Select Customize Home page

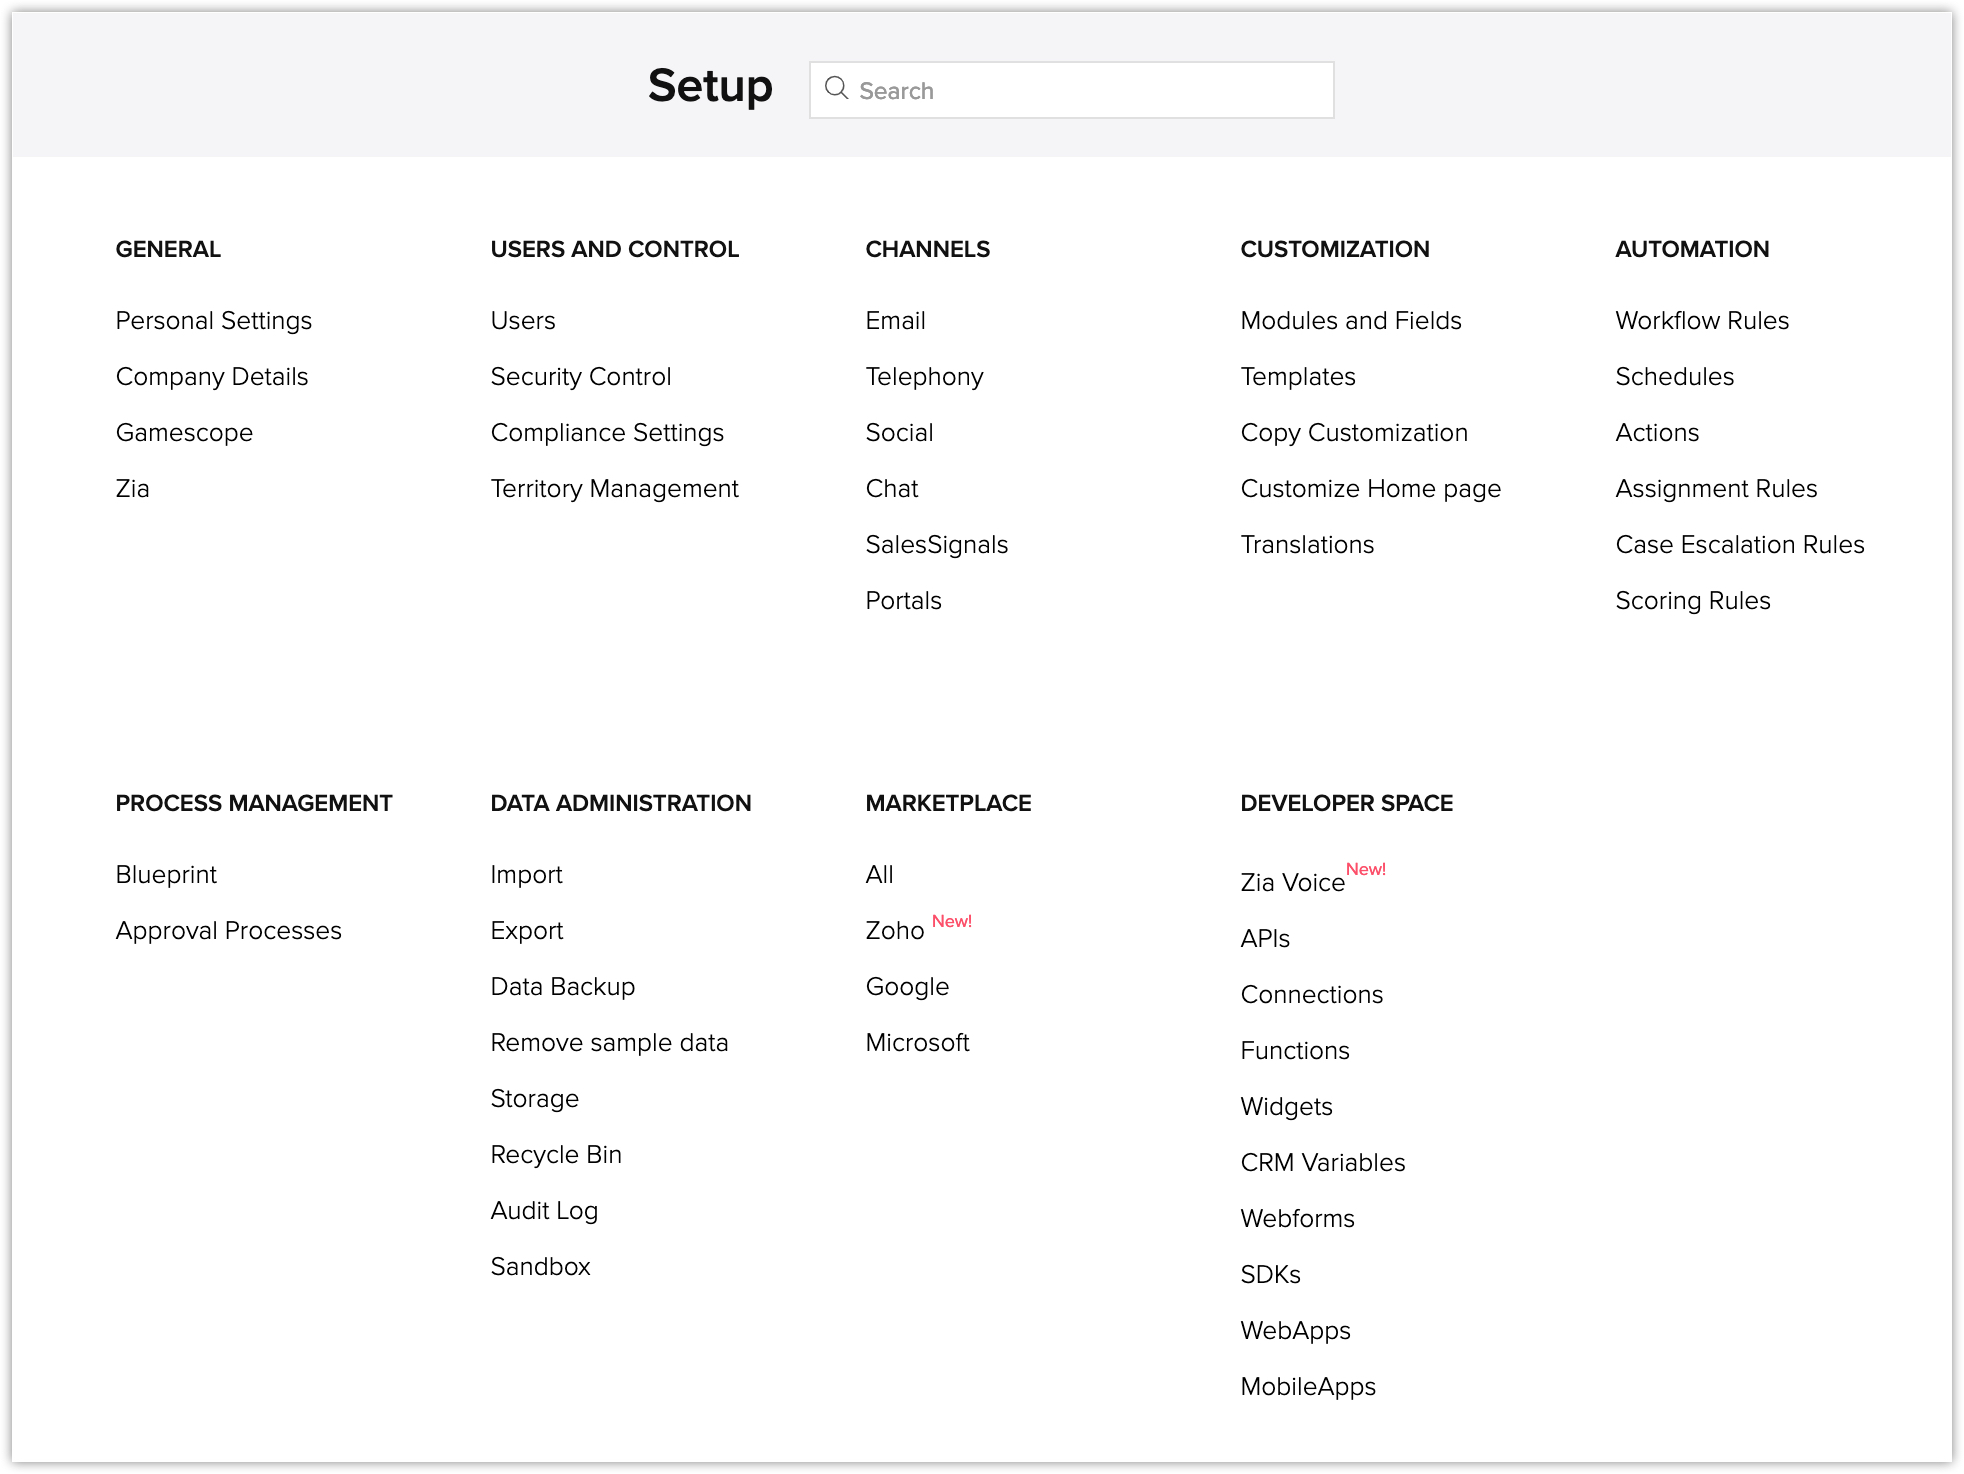(1371, 489)
